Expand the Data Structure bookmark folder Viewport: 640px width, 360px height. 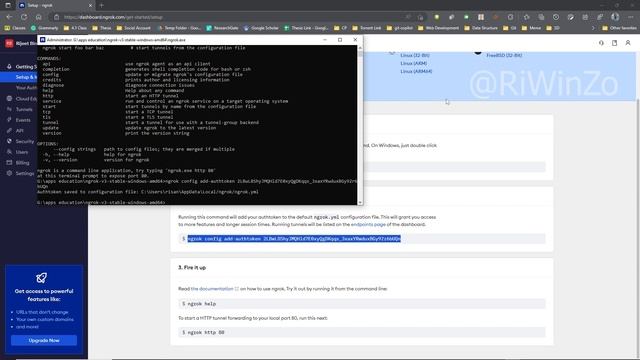(x=481, y=28)
